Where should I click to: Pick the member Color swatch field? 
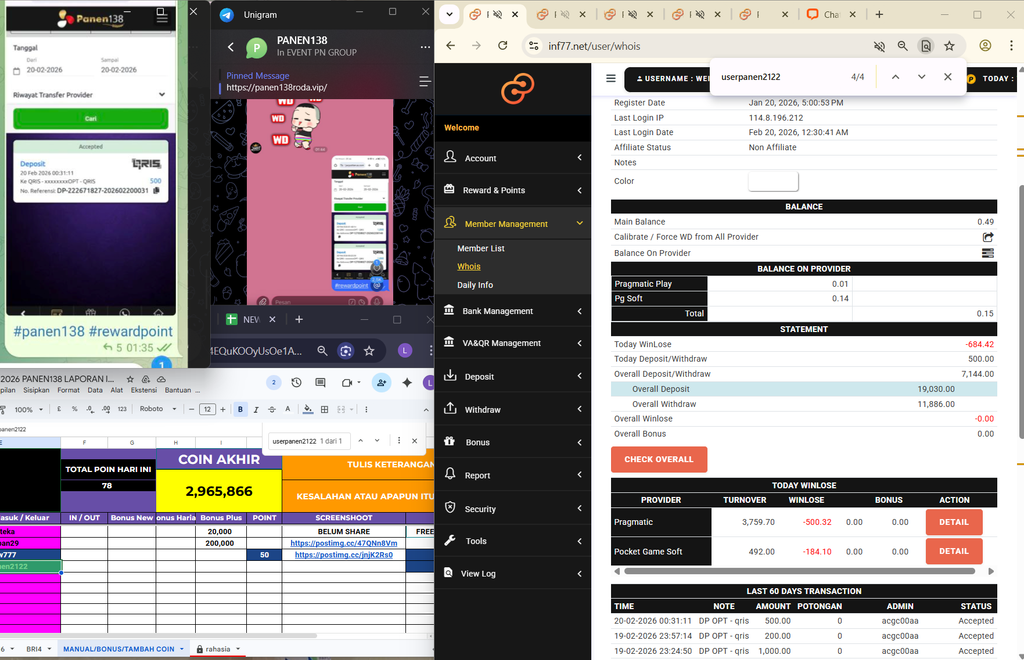[x=773, y=181]
